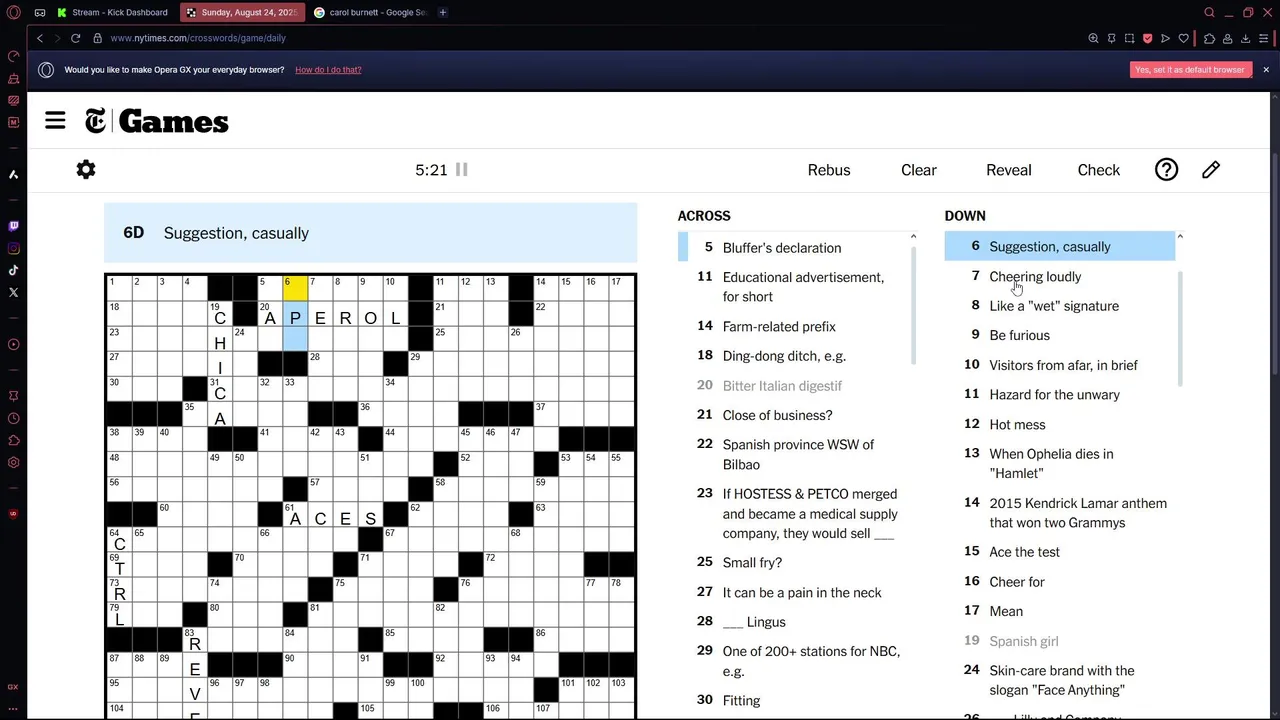This screenshot has height=720, width=1280.
Task: Go back with the browser back arrow
Action: click(40, 38)
